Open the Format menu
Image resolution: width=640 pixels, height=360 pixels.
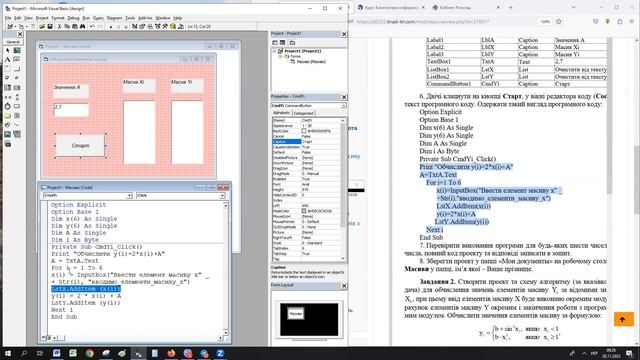[x=58, y=18]
